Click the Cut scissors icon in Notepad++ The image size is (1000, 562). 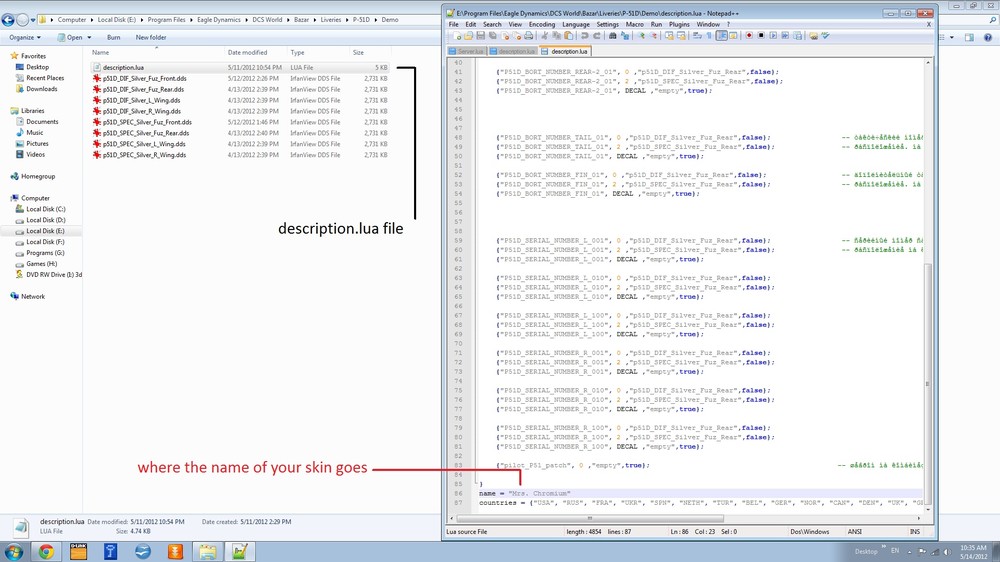pyautogui.click(x=545, y=36)
